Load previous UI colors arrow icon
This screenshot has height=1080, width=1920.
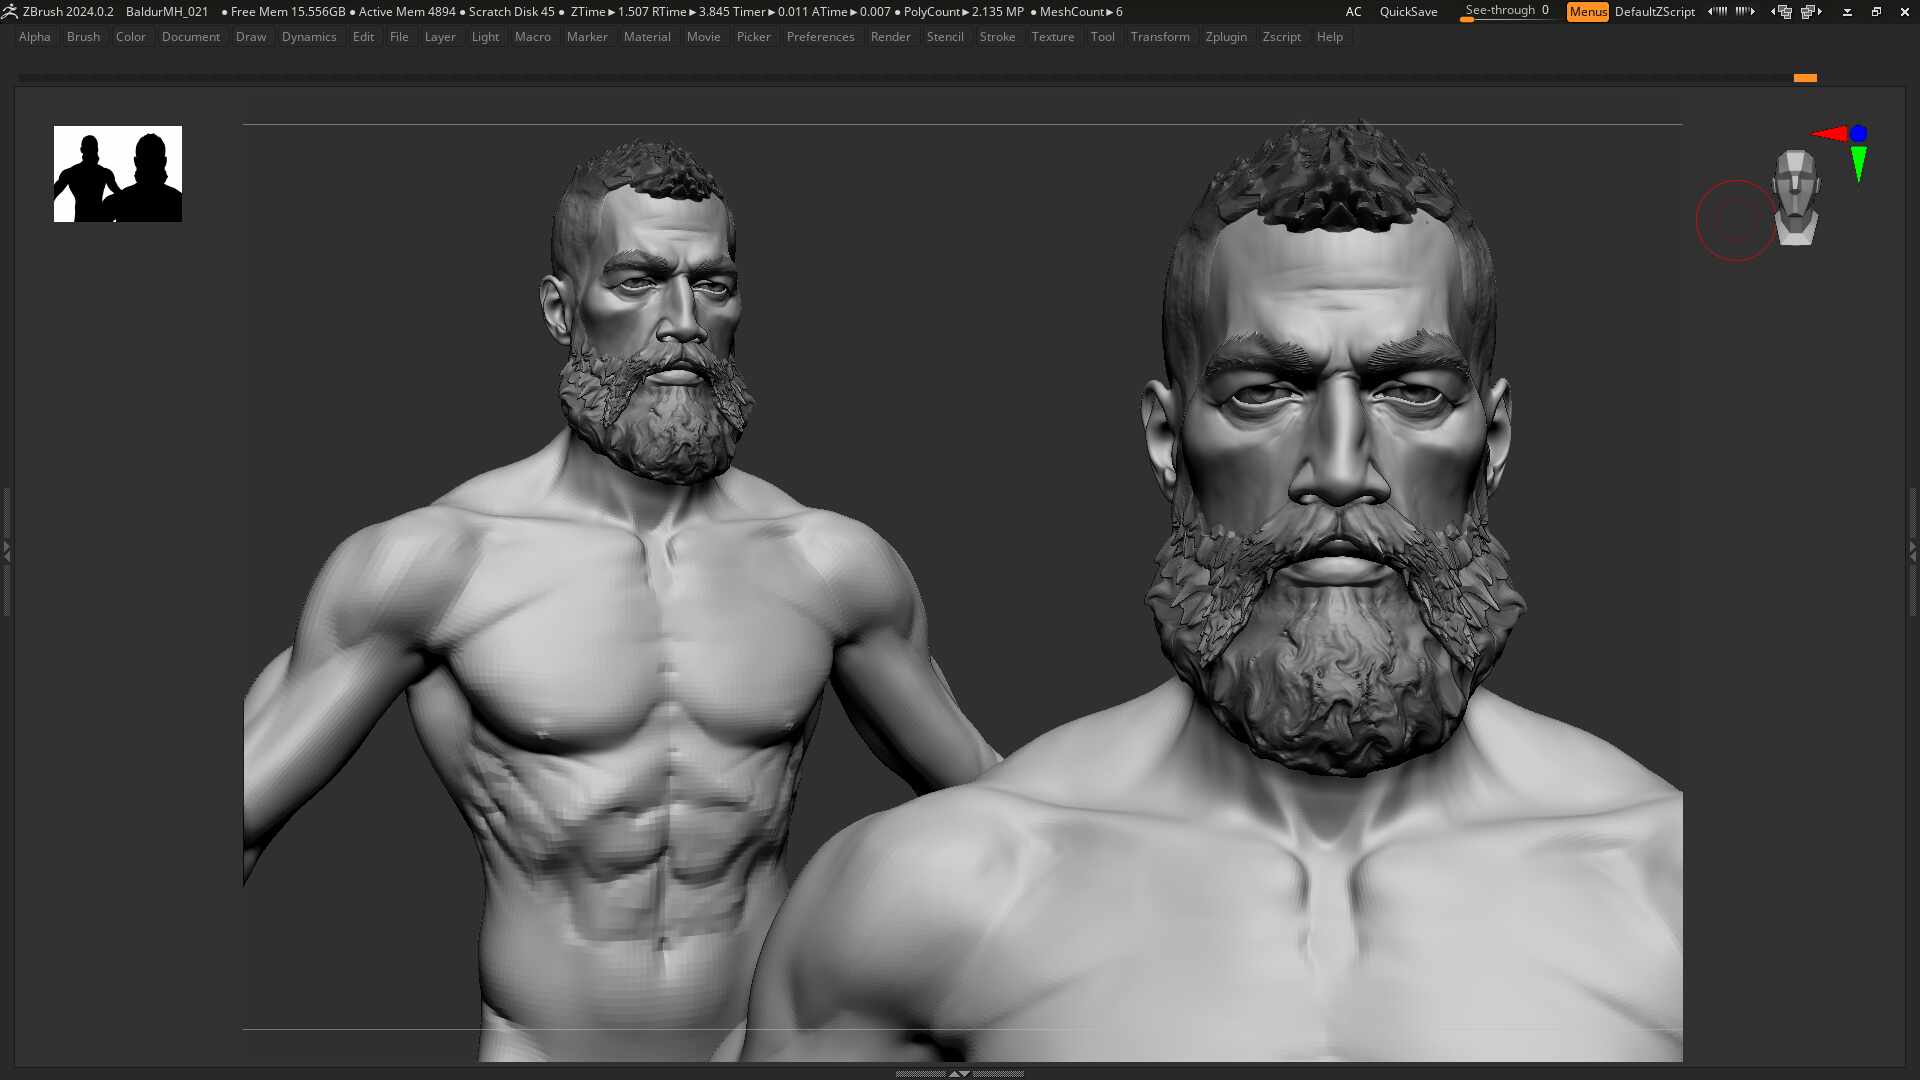pyautogui.click(x=1718, y=12)
